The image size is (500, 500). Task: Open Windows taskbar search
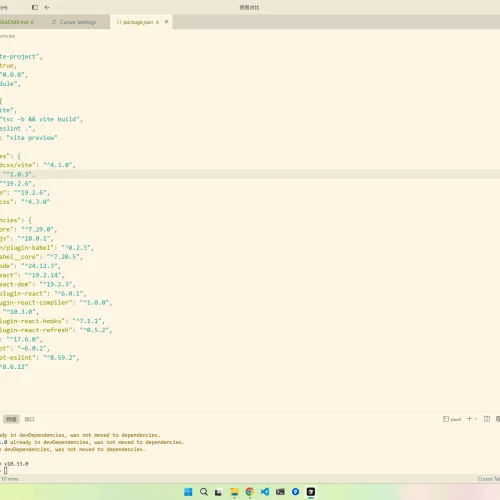coord(204,492)
